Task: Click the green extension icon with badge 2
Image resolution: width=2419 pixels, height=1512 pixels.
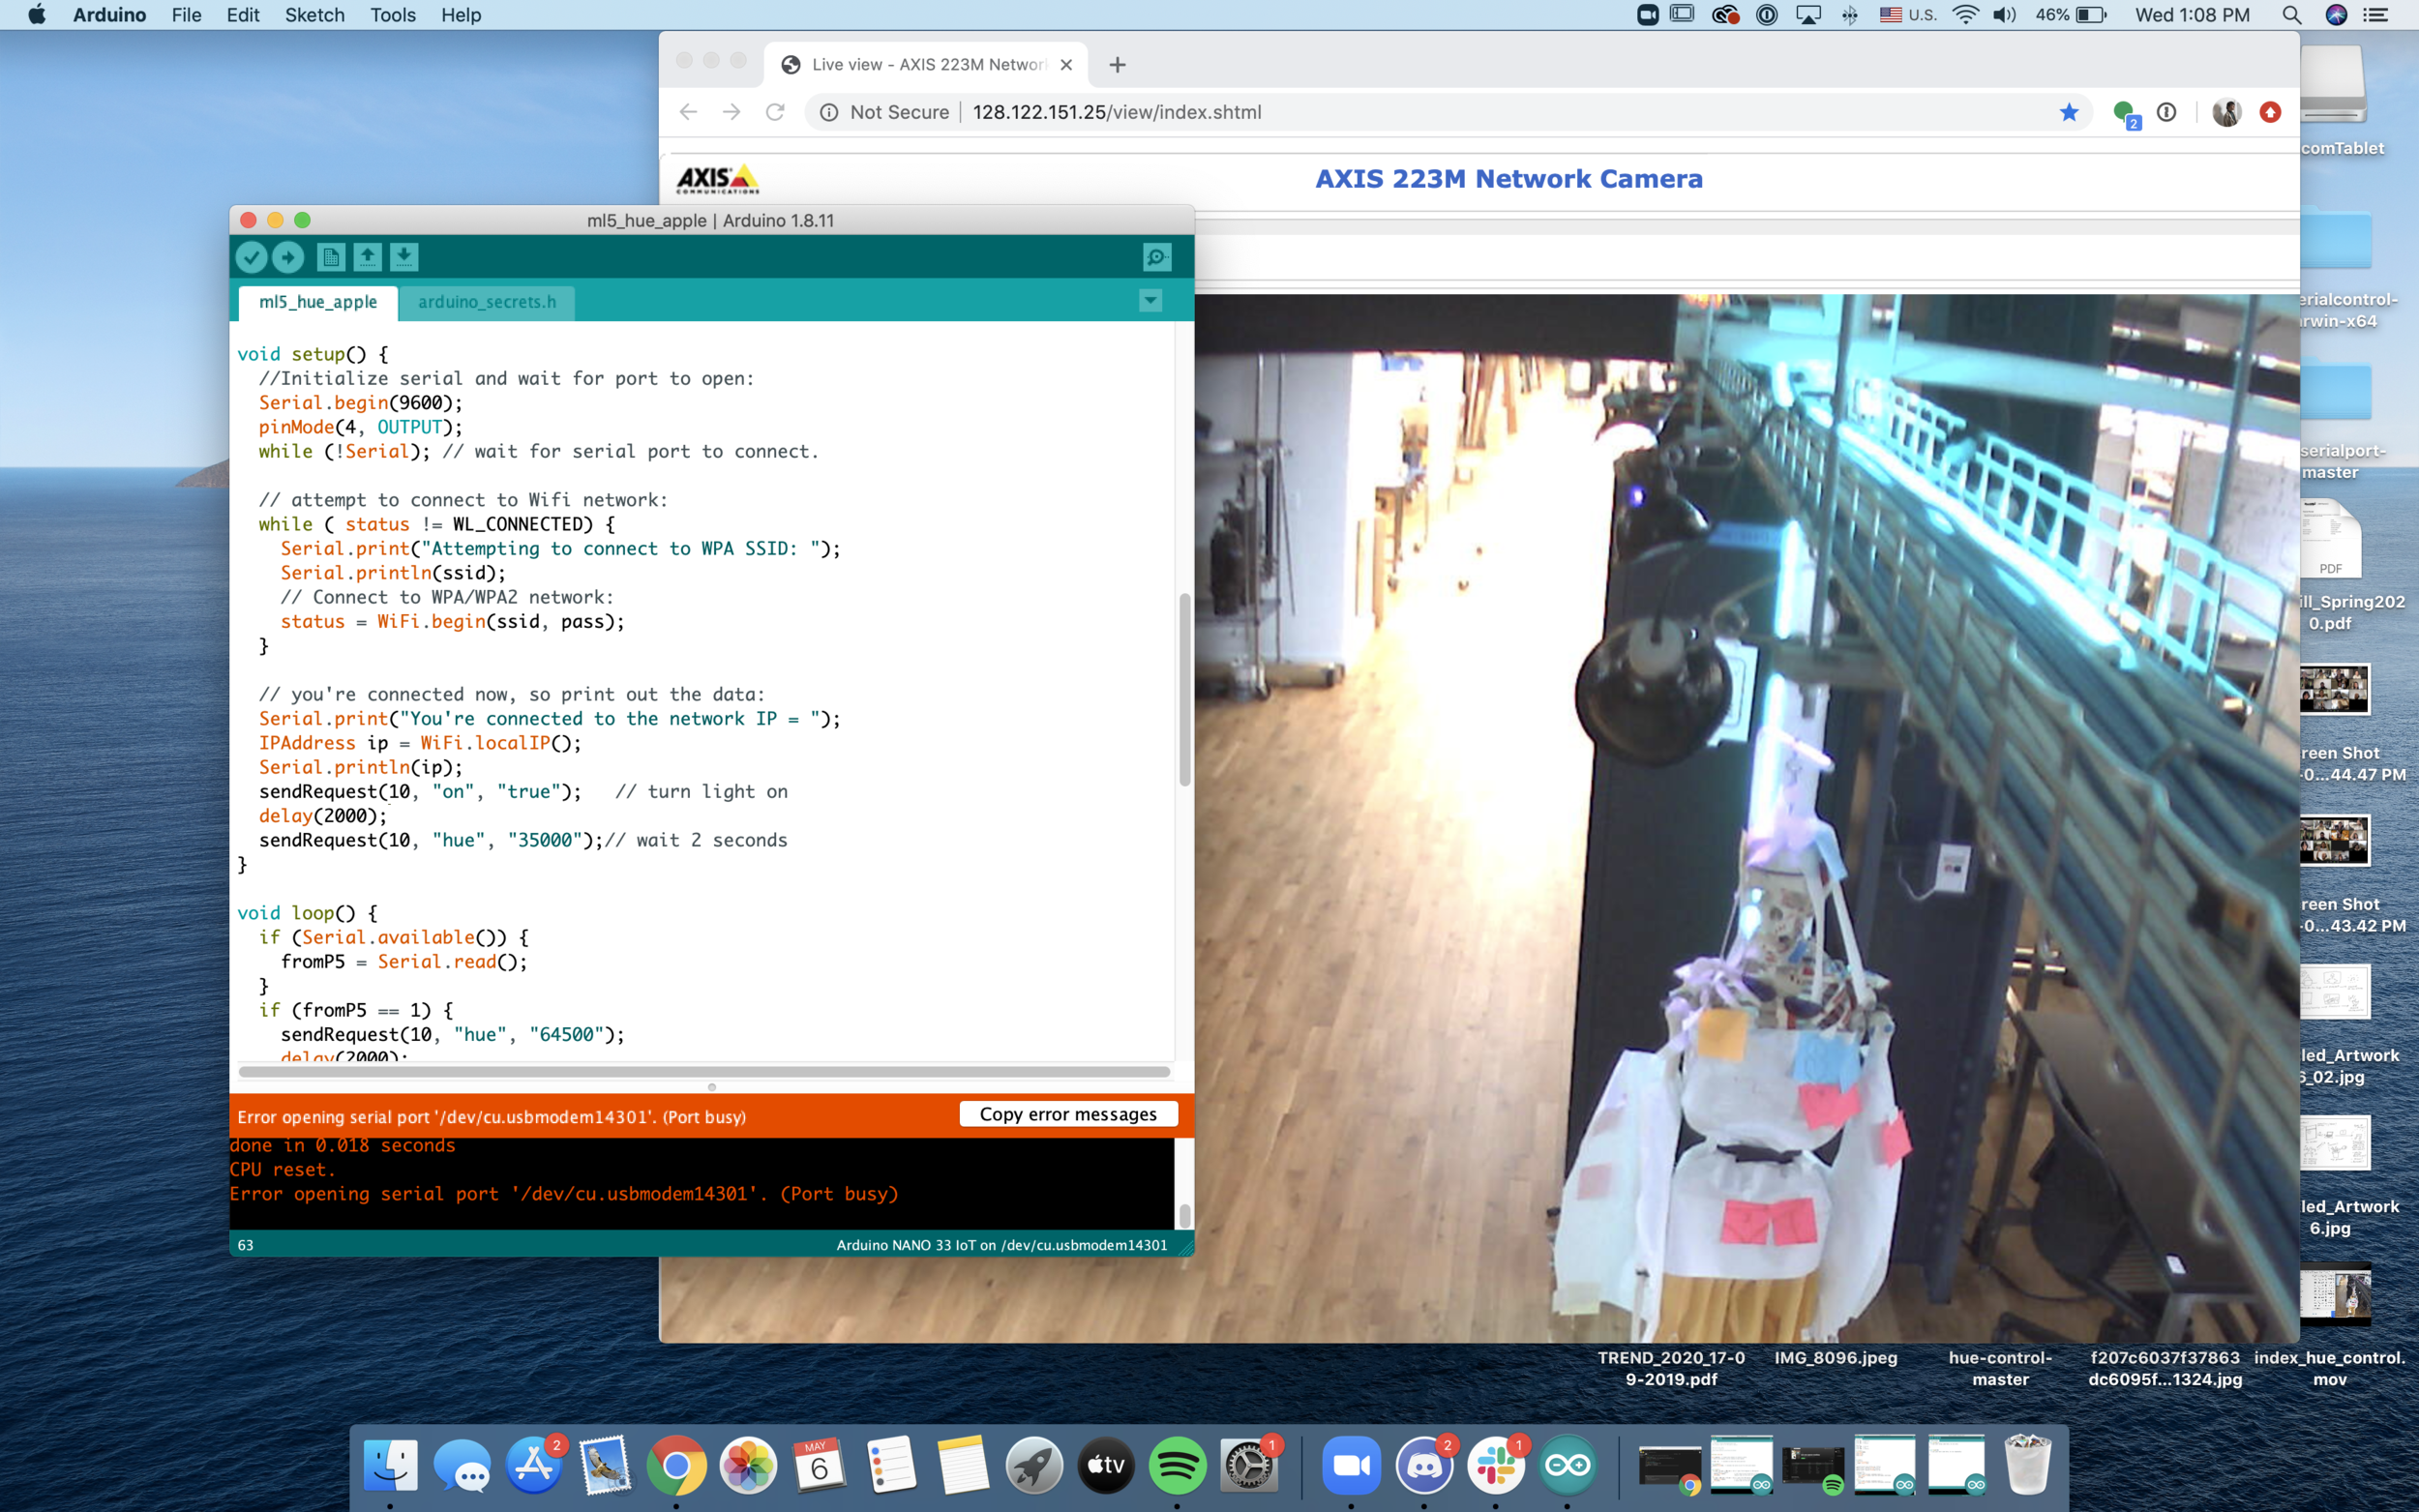Action: [2125, 114]
